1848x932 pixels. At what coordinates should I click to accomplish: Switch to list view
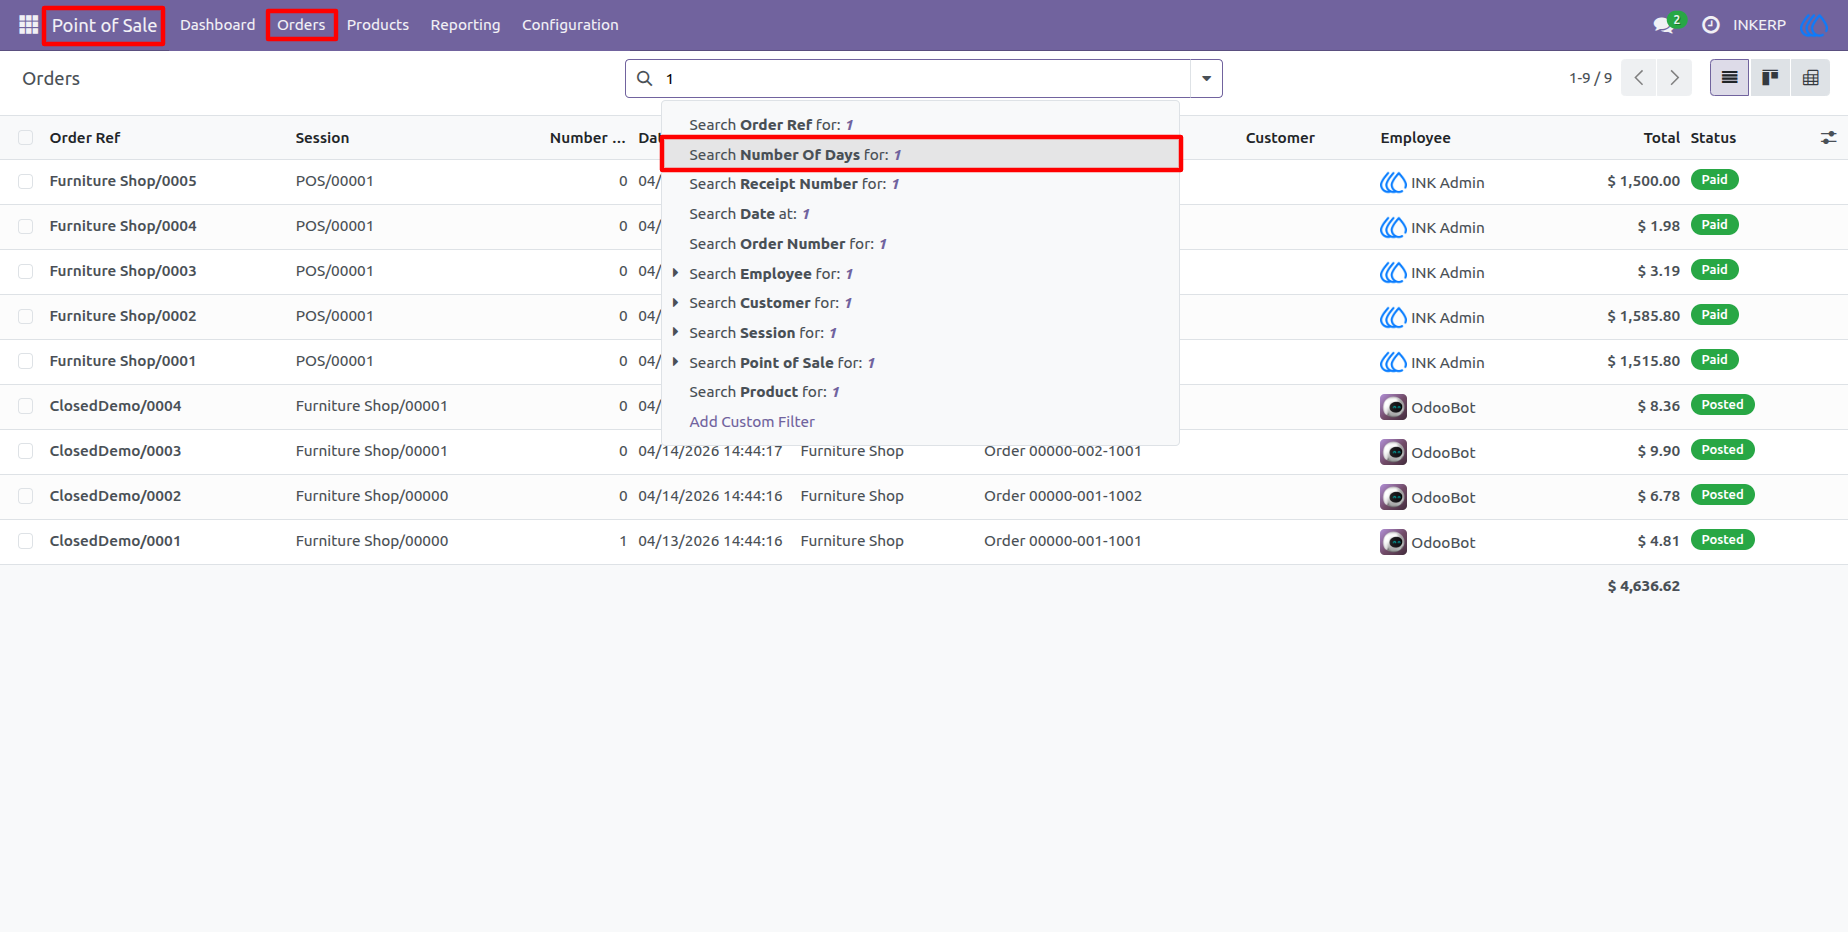coord(1729,78)
